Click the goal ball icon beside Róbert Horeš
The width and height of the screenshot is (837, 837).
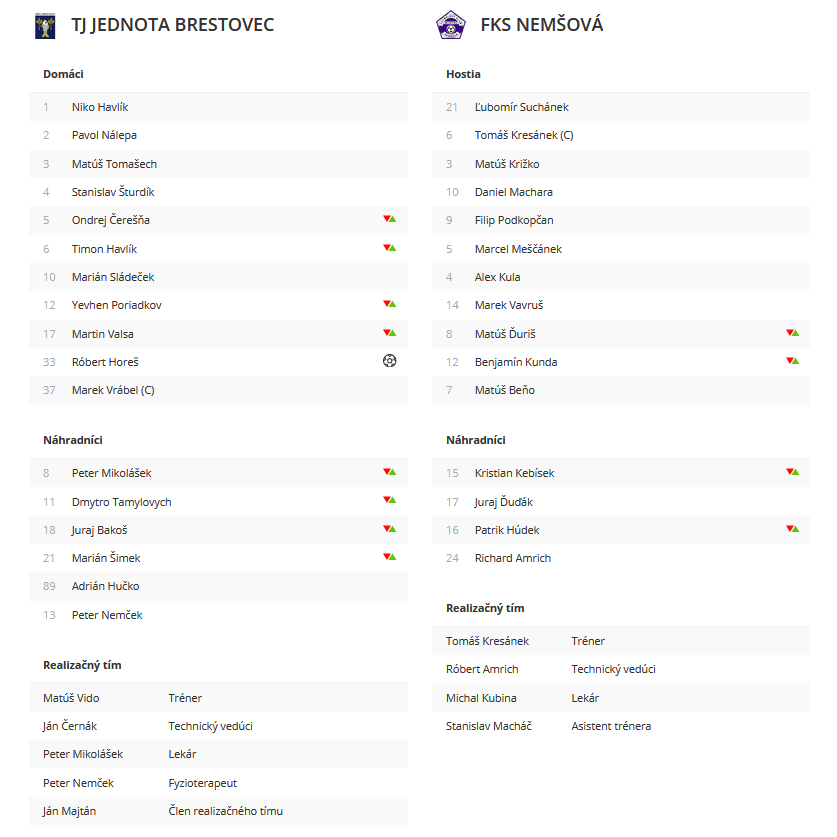pos(390,361)
